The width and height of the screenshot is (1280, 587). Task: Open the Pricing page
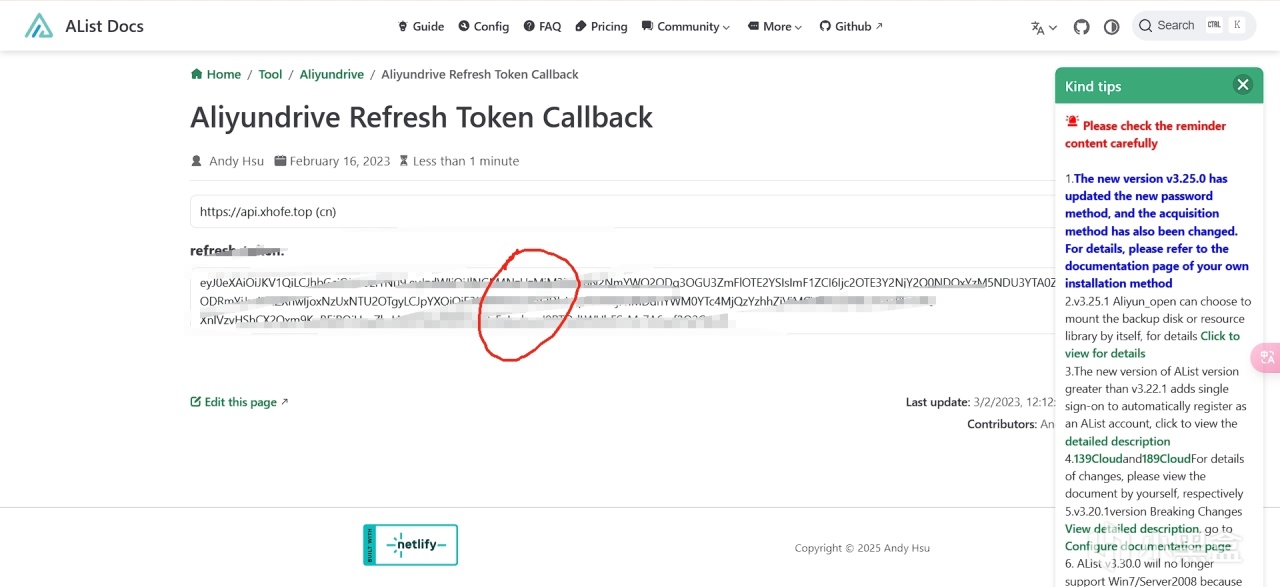[601, 26]
